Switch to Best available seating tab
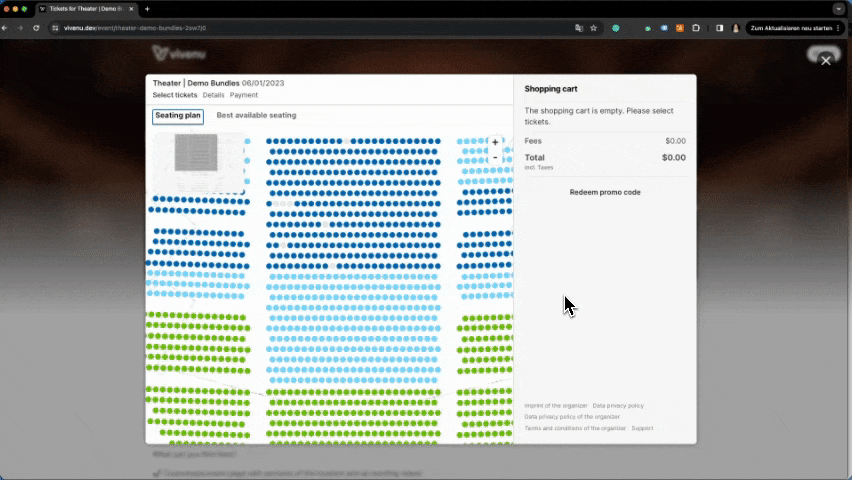The height and width of the screenshot is (480, 852). 256,116
